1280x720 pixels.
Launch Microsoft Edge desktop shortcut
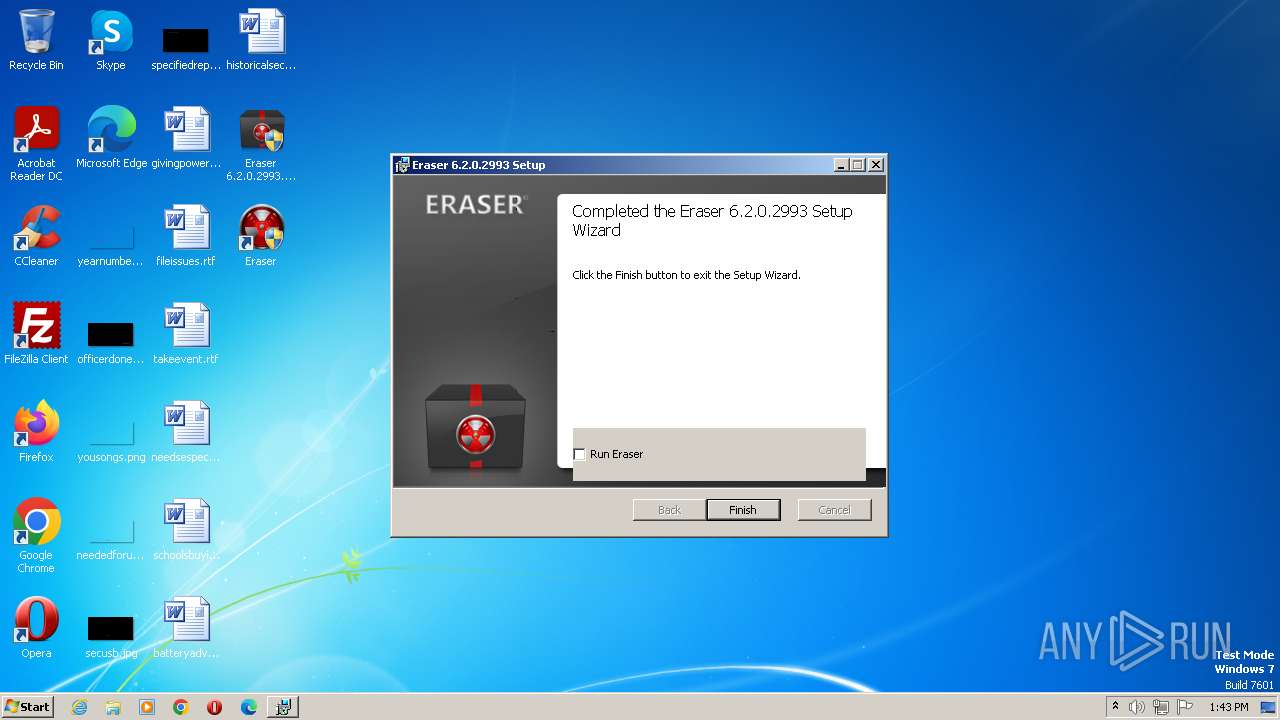click(x=111, y=138)
